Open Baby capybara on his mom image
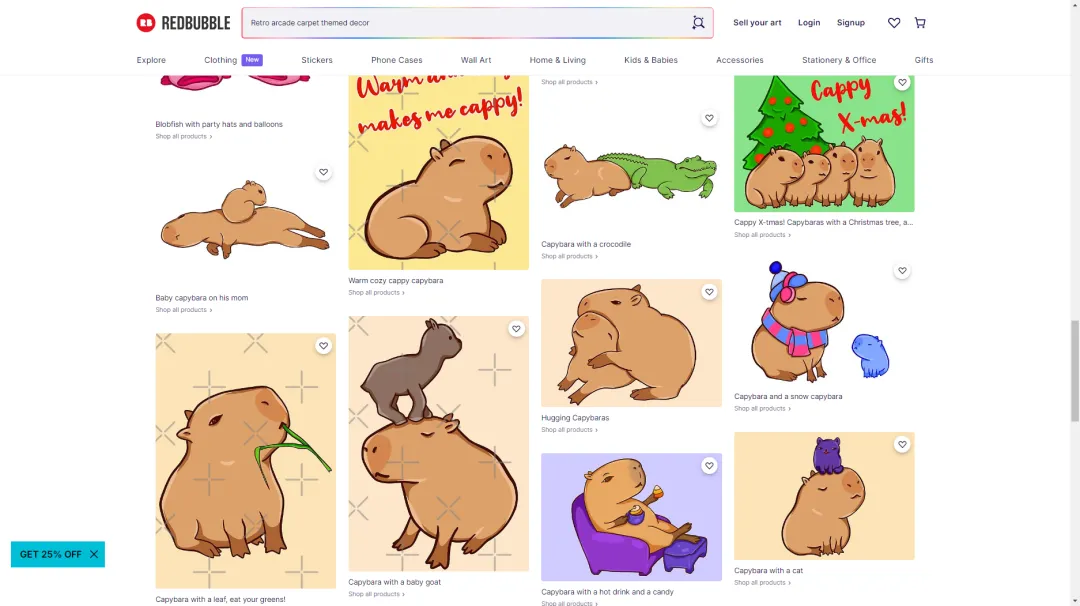1080x606 pixels. point(245,224)
